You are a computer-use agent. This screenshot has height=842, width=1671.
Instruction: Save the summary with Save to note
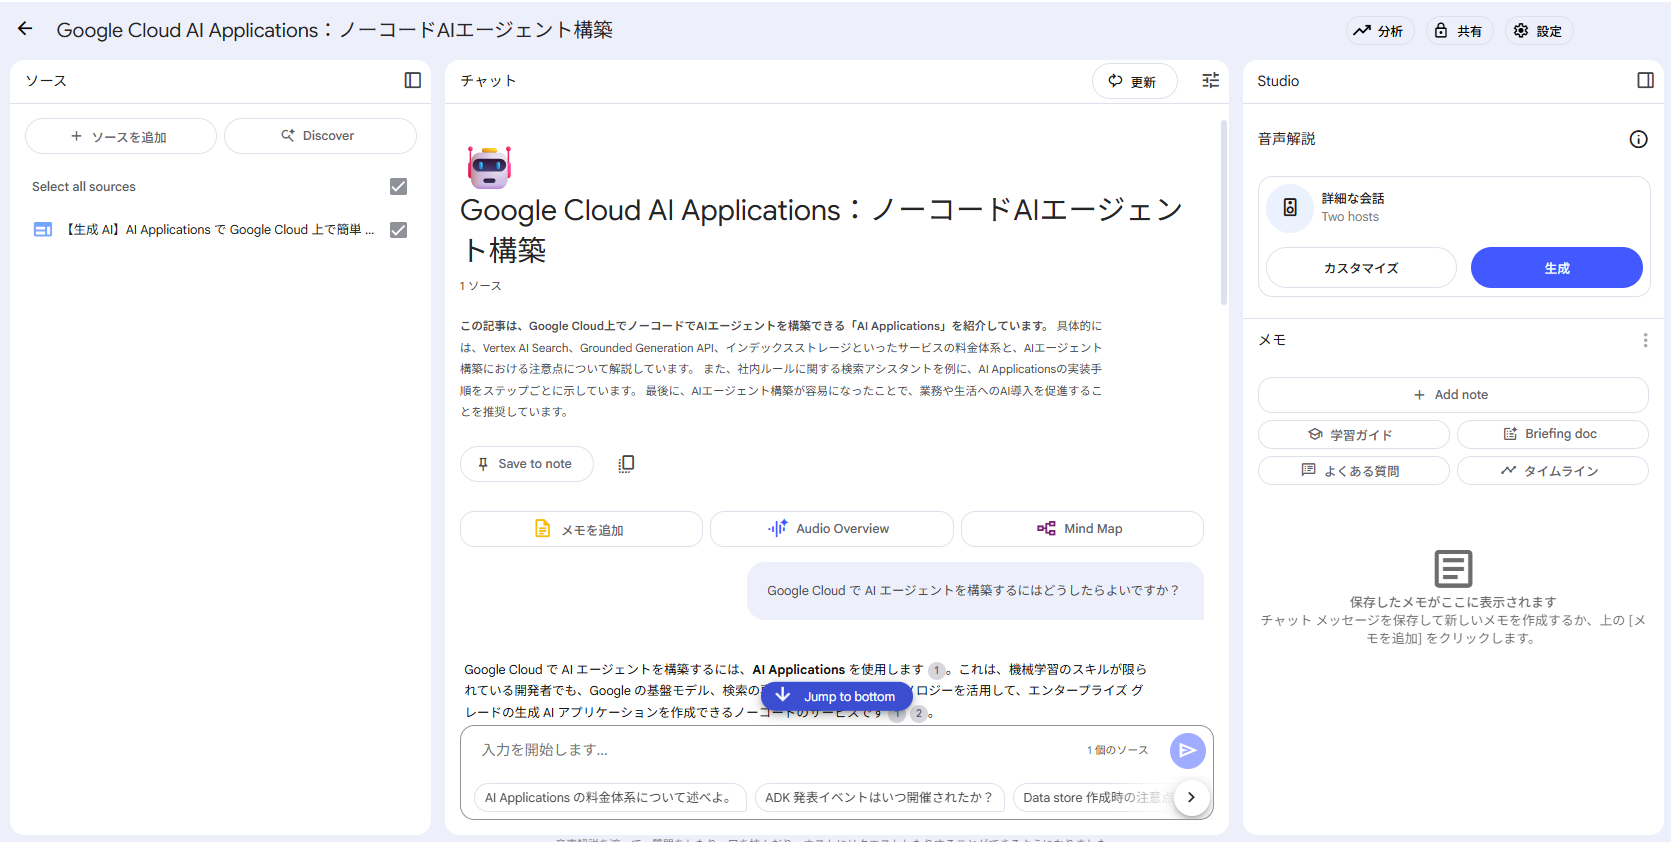(x=526, y=463)
